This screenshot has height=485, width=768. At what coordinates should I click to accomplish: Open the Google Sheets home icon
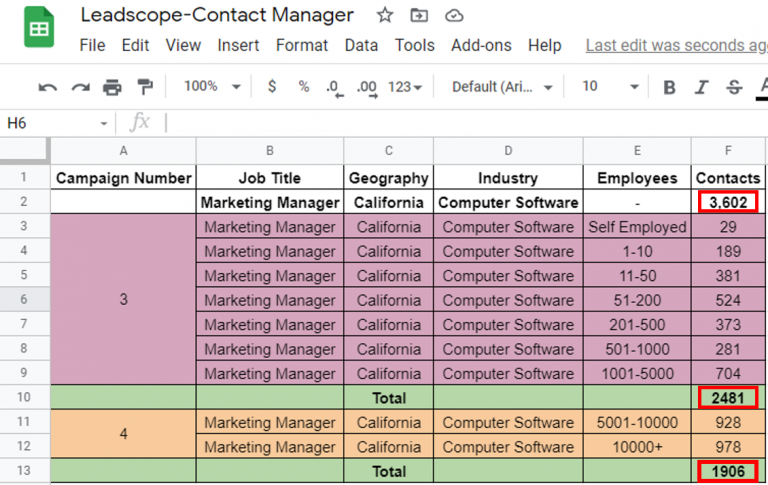[x=39, y=27]
